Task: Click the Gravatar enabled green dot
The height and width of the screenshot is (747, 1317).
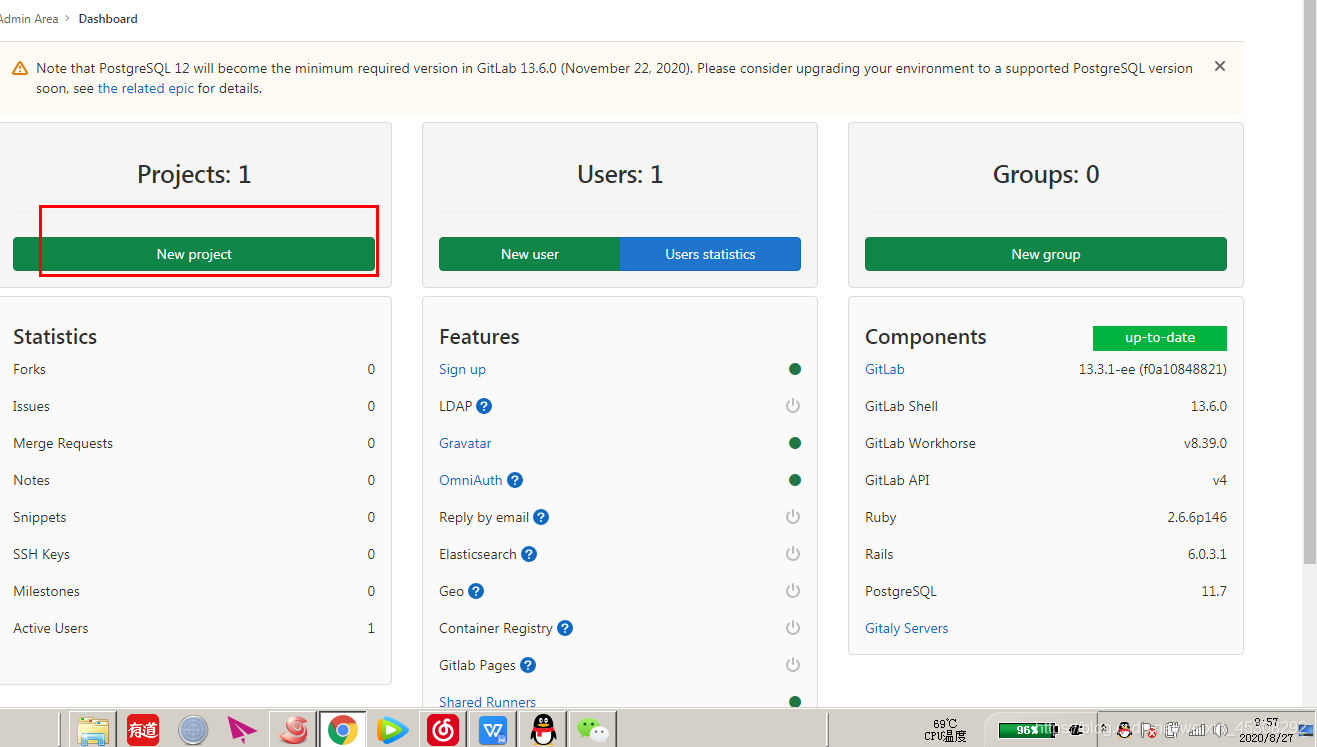Action: coord(795,443)
